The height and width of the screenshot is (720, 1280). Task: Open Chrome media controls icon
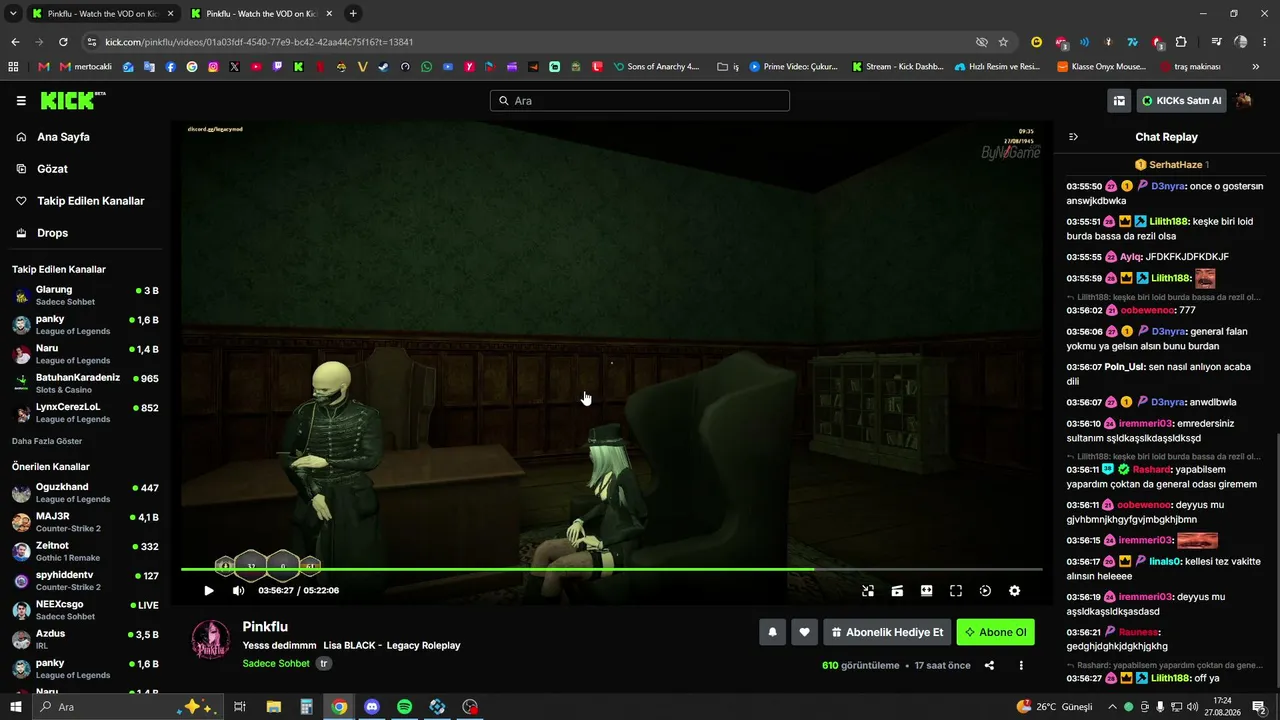(x=1216, y=42)
